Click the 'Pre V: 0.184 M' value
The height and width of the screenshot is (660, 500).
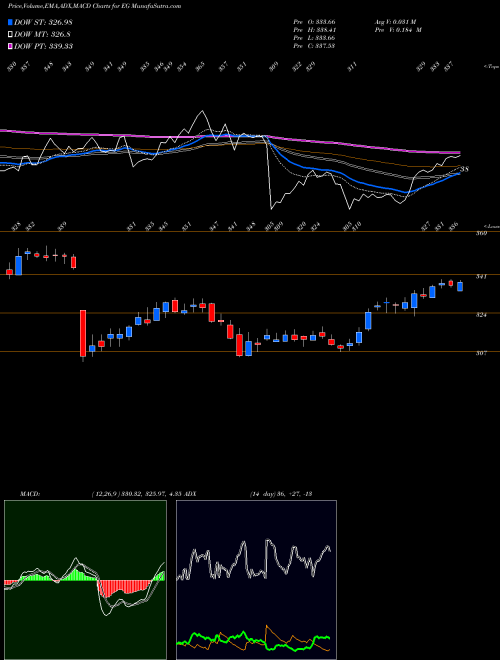pos(398,30)
